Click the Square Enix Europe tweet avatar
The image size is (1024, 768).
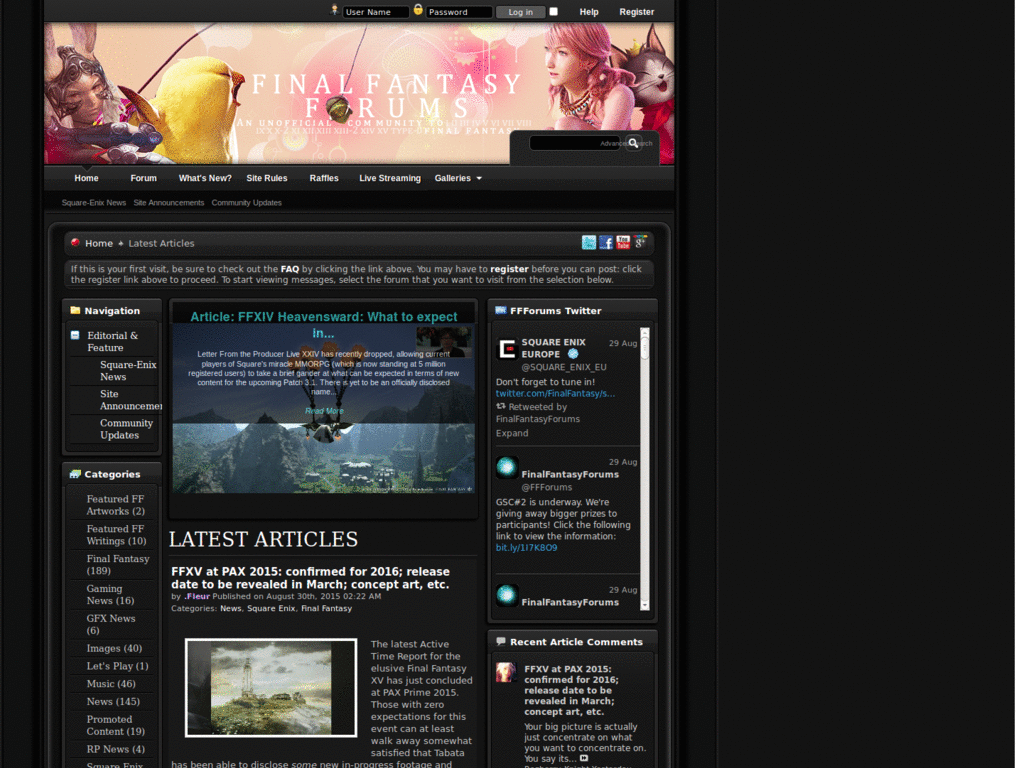click(x=507, y=349)
